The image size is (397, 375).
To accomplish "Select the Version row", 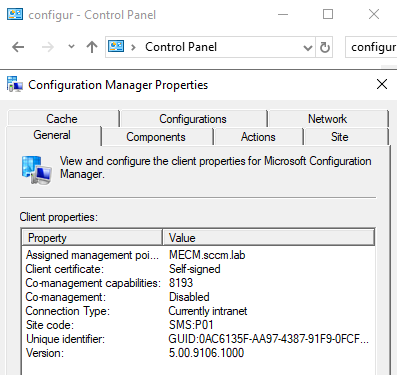I will click(x=198, y=353).
